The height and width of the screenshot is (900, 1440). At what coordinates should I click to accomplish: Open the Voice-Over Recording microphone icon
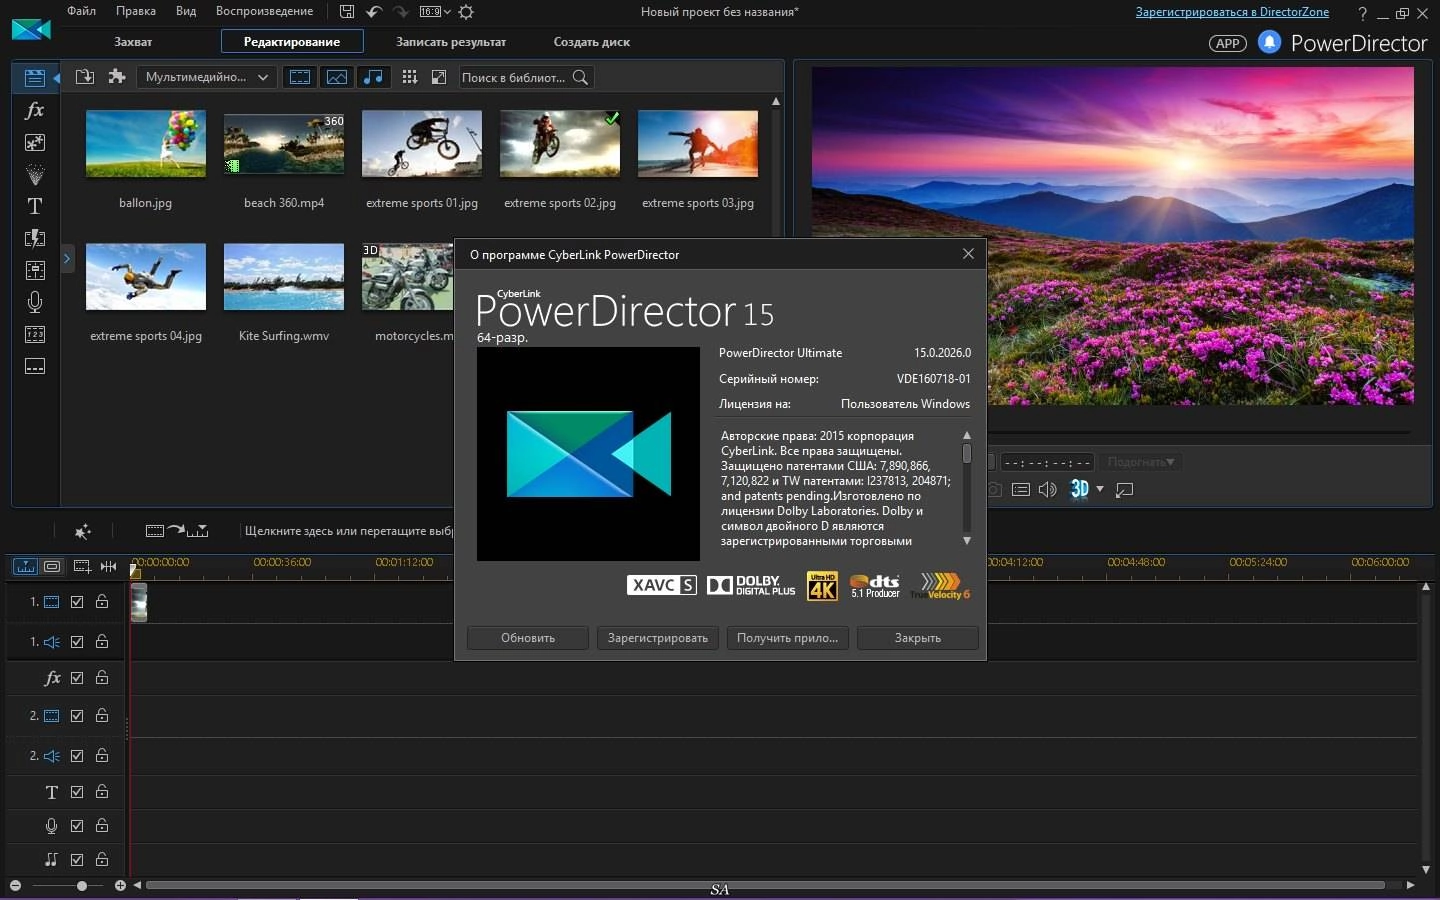point(35,302)
